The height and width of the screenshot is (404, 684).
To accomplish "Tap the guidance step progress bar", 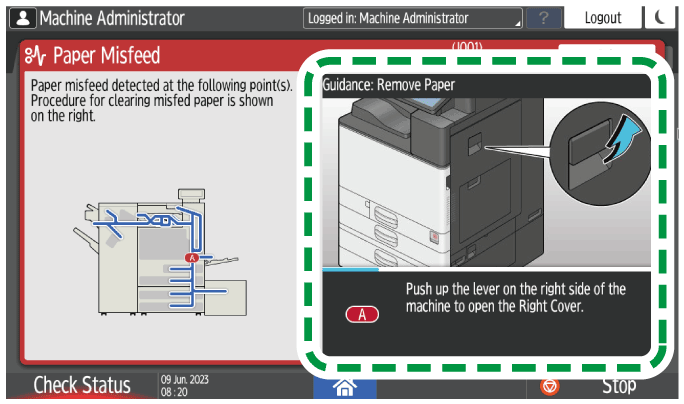I will 486,269.
